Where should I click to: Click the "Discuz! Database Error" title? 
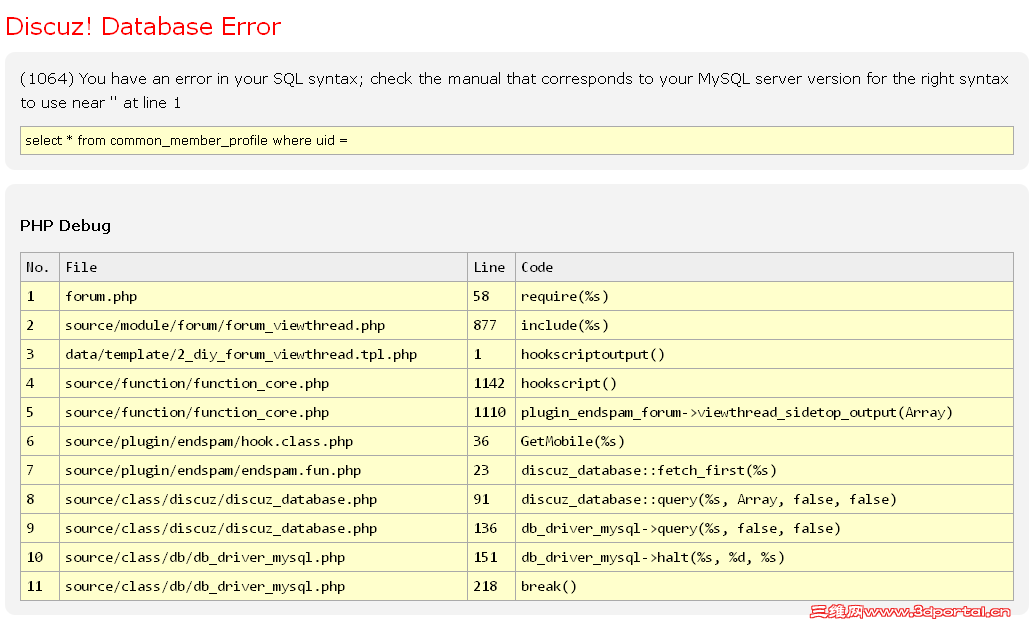143,27
